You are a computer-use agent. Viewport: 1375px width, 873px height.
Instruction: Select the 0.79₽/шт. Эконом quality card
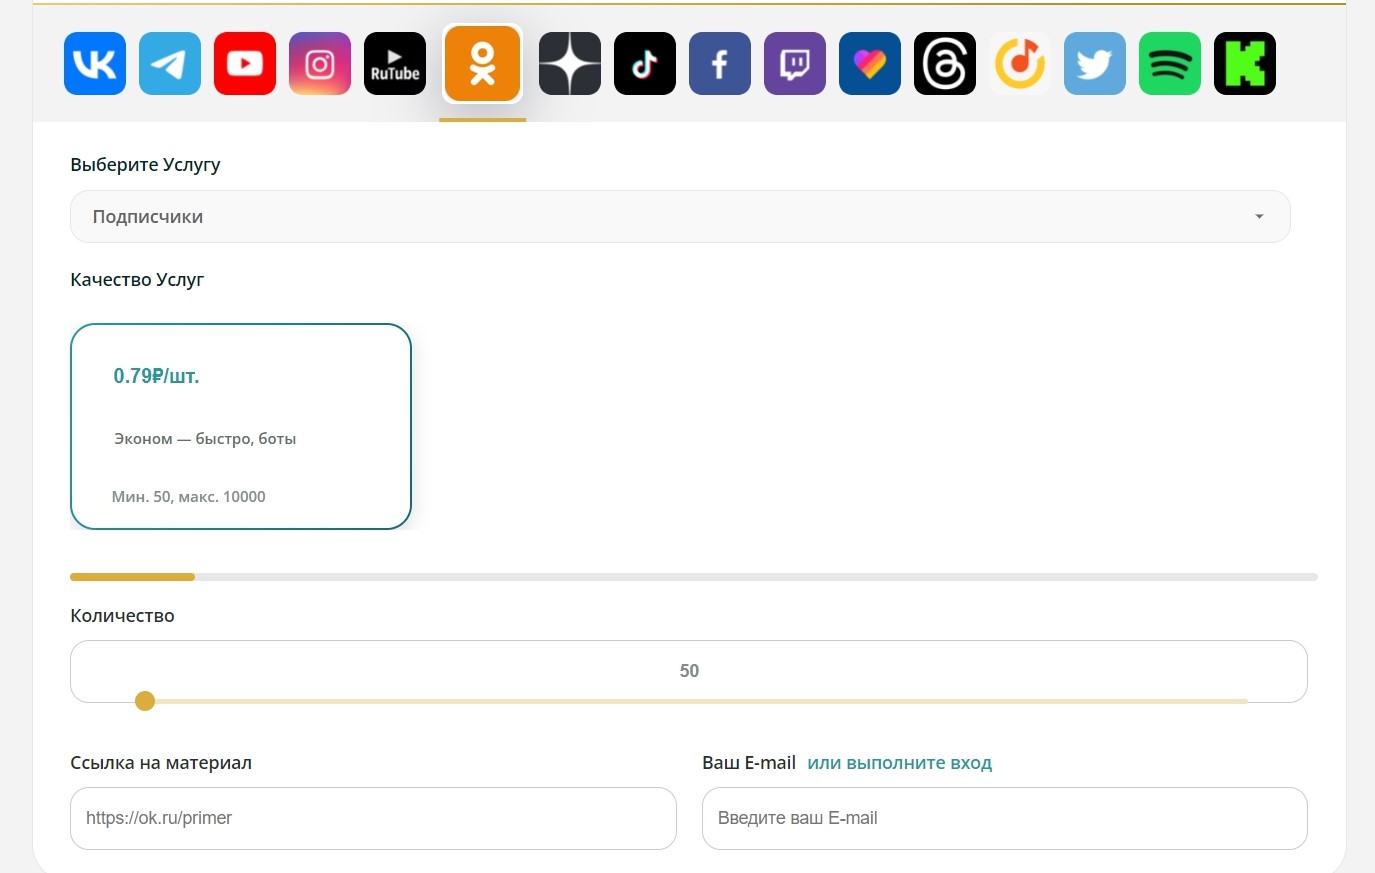[241, 426]
